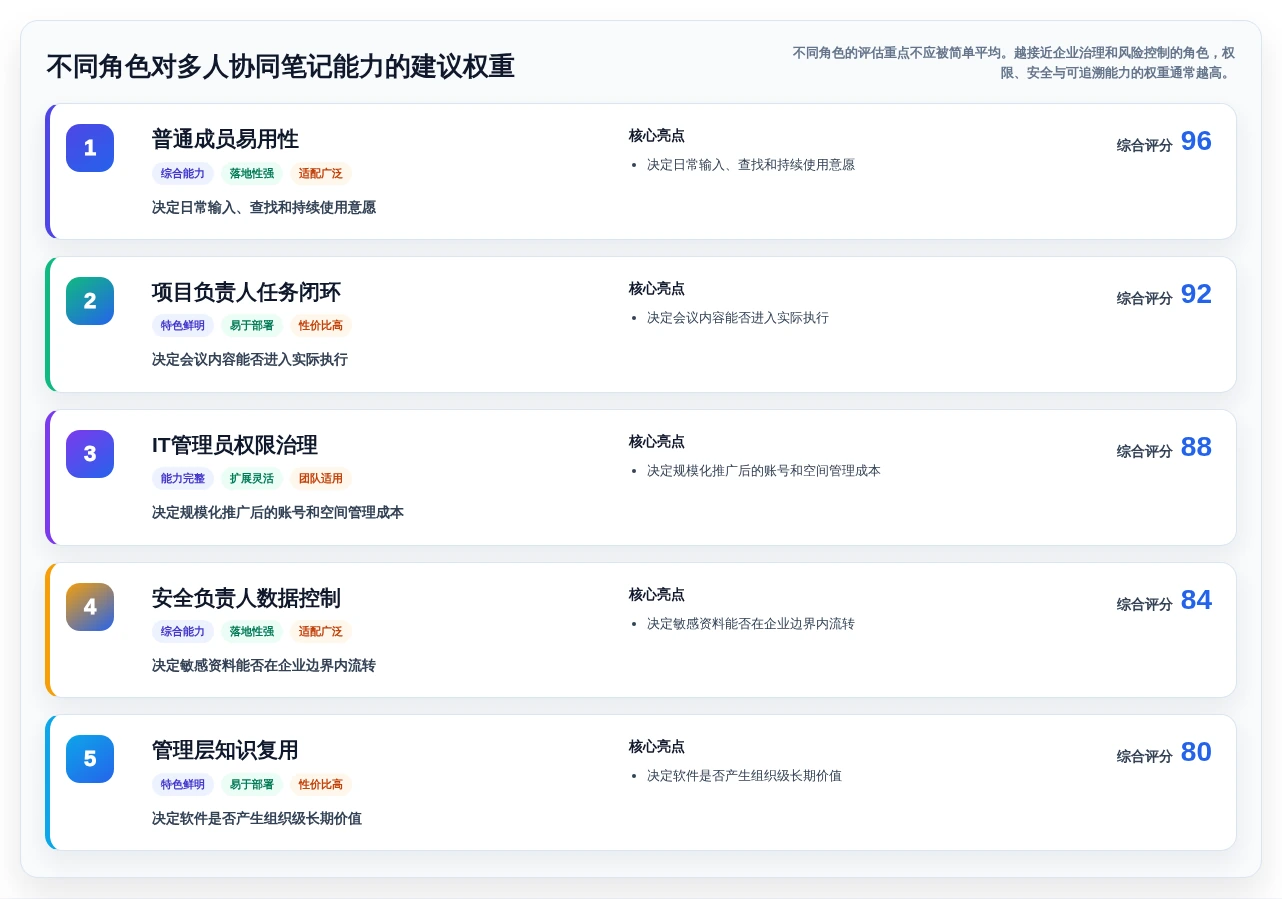Click the rank 5 number badge

coord(90,759)
